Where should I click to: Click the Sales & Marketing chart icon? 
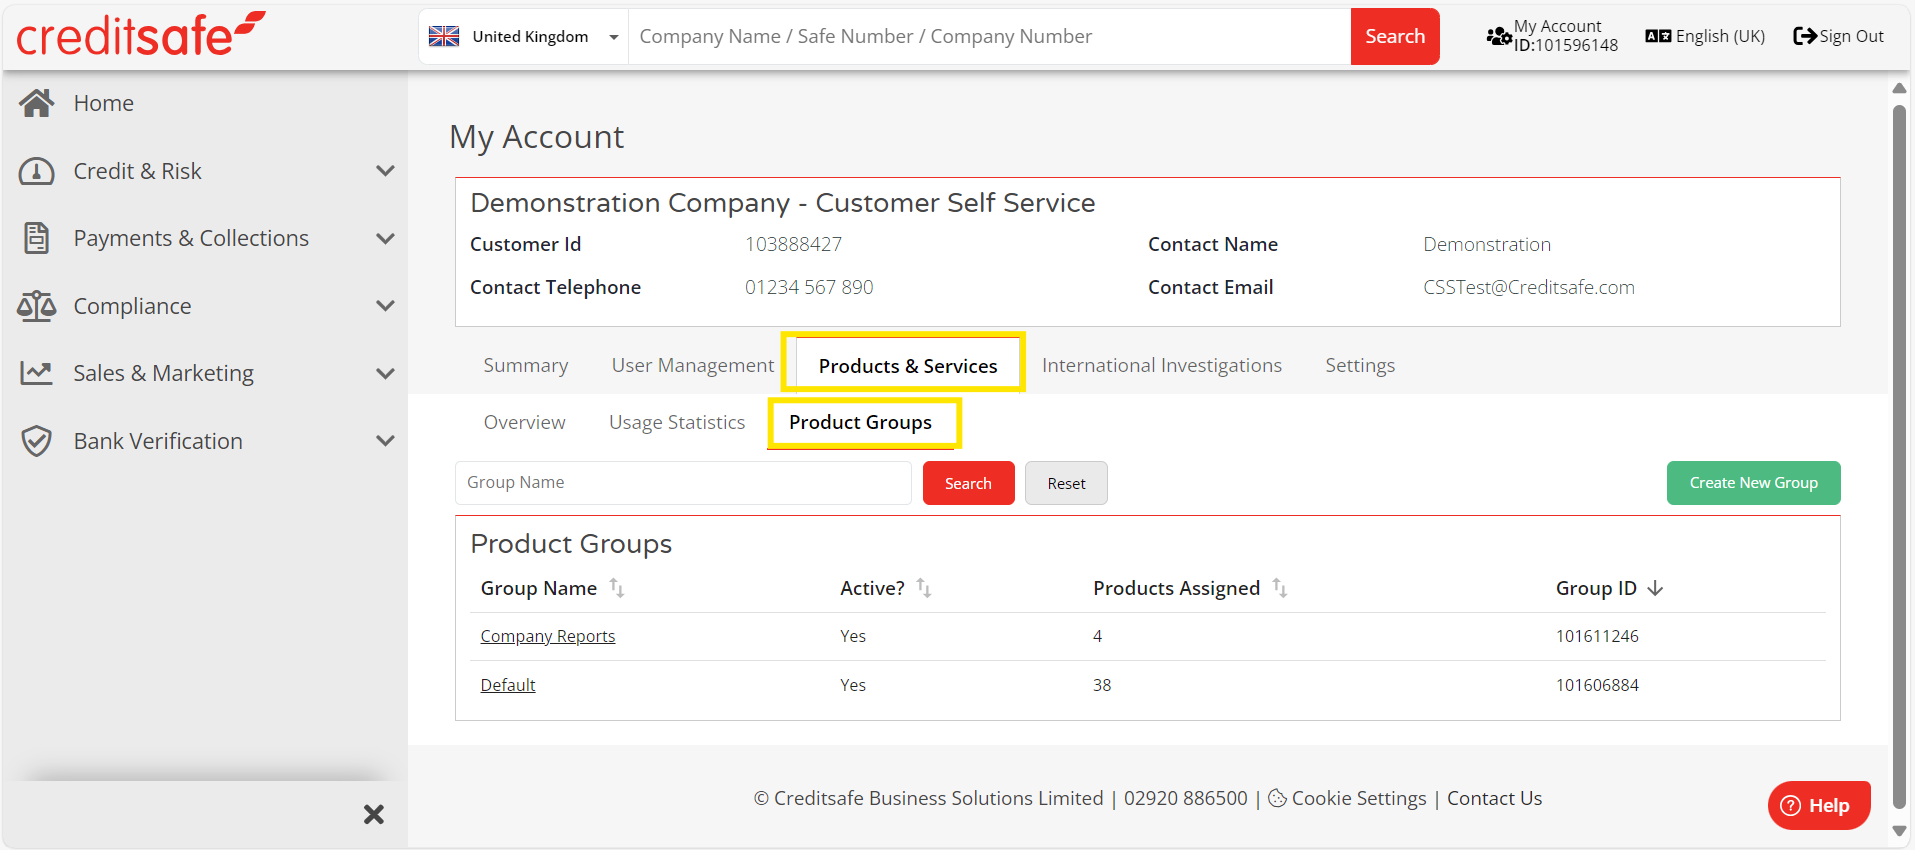click(37, 373)
